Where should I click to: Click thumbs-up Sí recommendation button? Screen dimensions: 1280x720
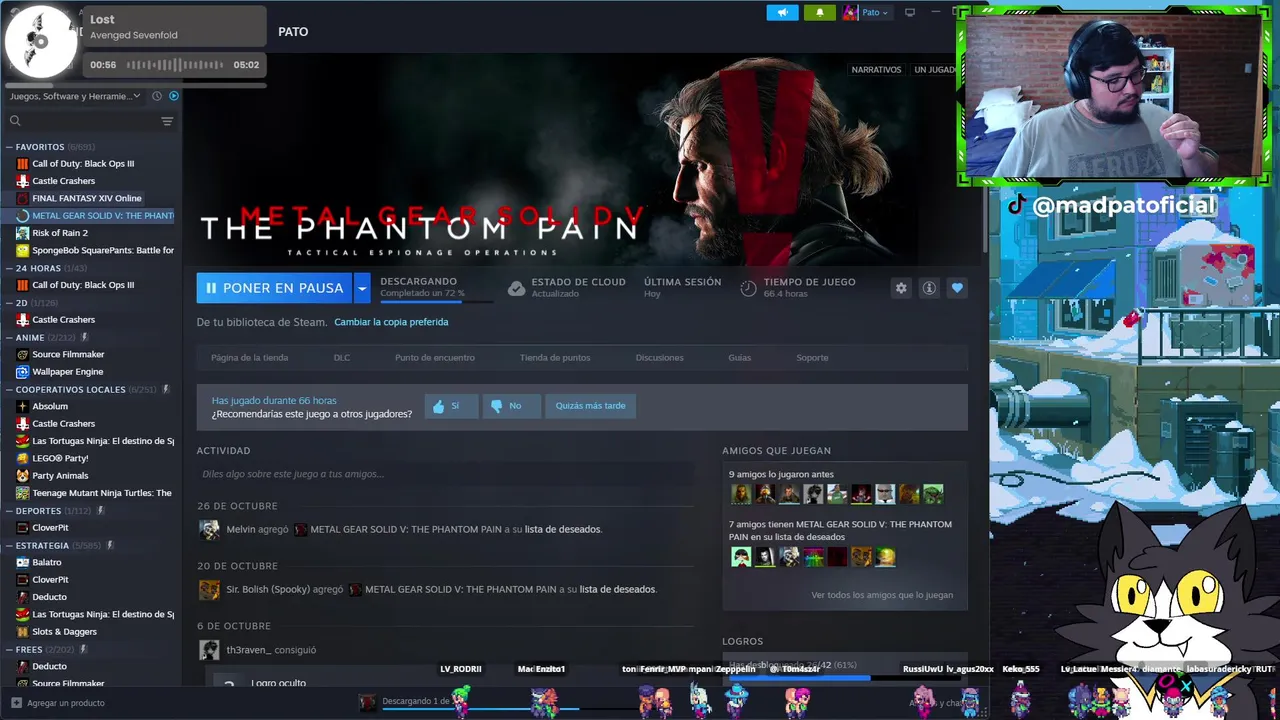tap(451, 406)
